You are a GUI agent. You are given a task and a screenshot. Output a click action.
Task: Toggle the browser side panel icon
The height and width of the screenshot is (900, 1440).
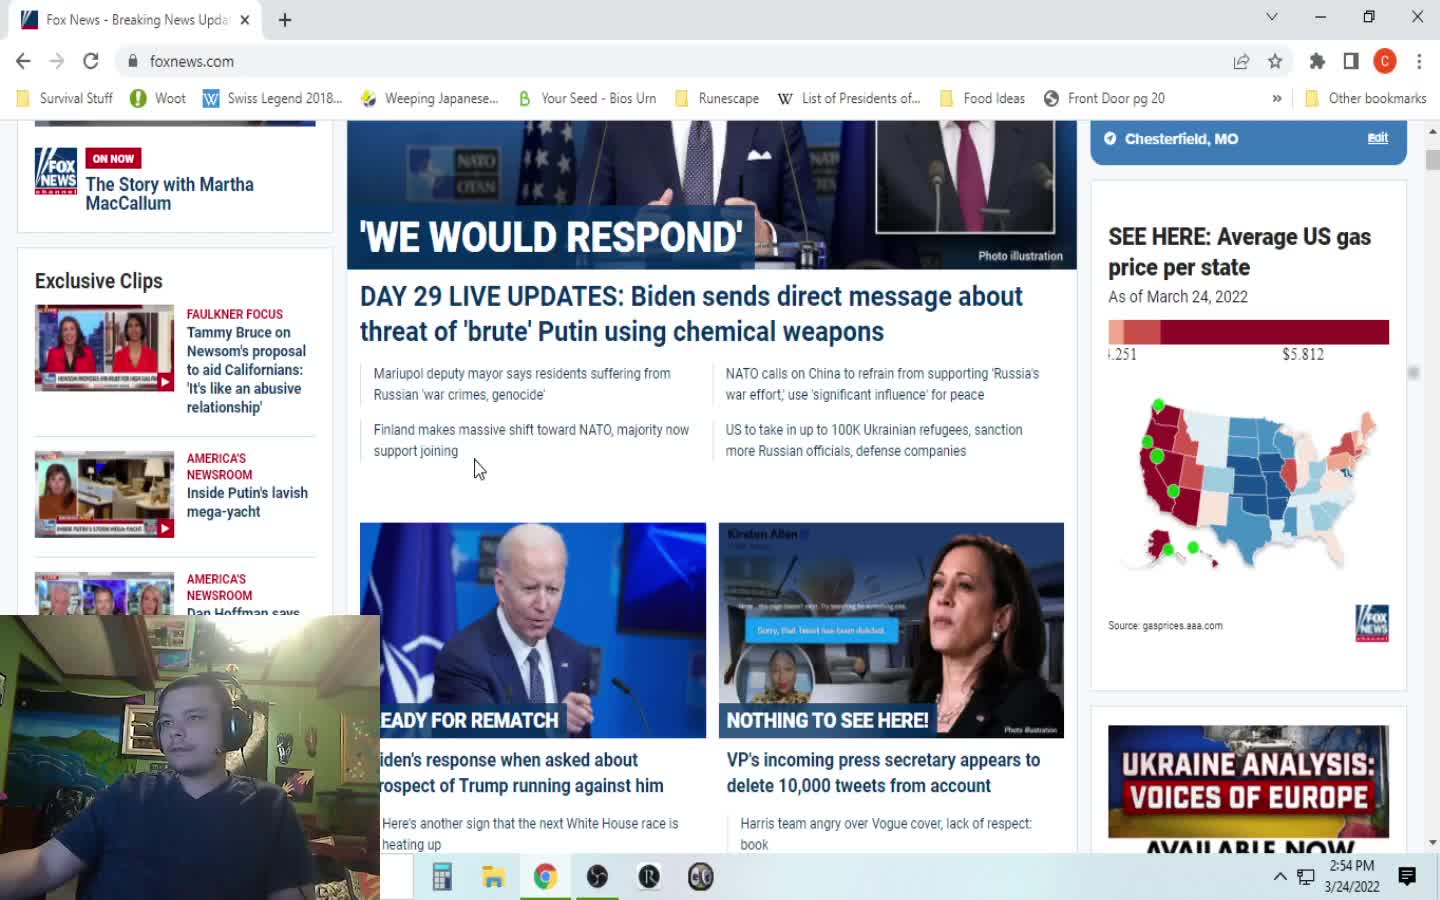[1351, 61]
